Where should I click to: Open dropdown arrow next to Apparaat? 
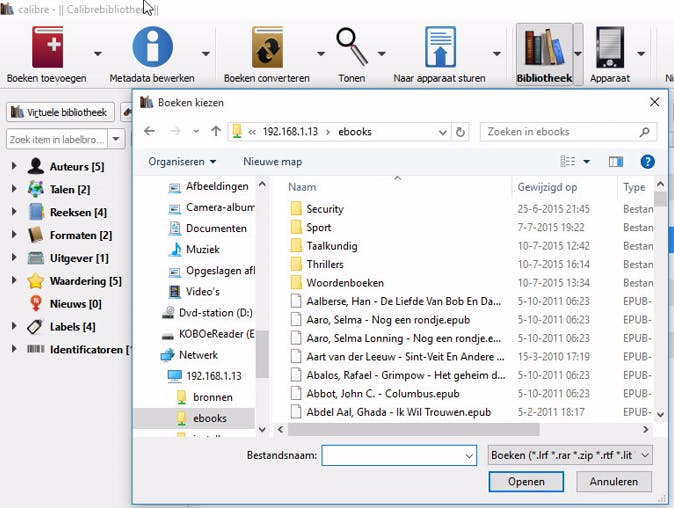641,54
